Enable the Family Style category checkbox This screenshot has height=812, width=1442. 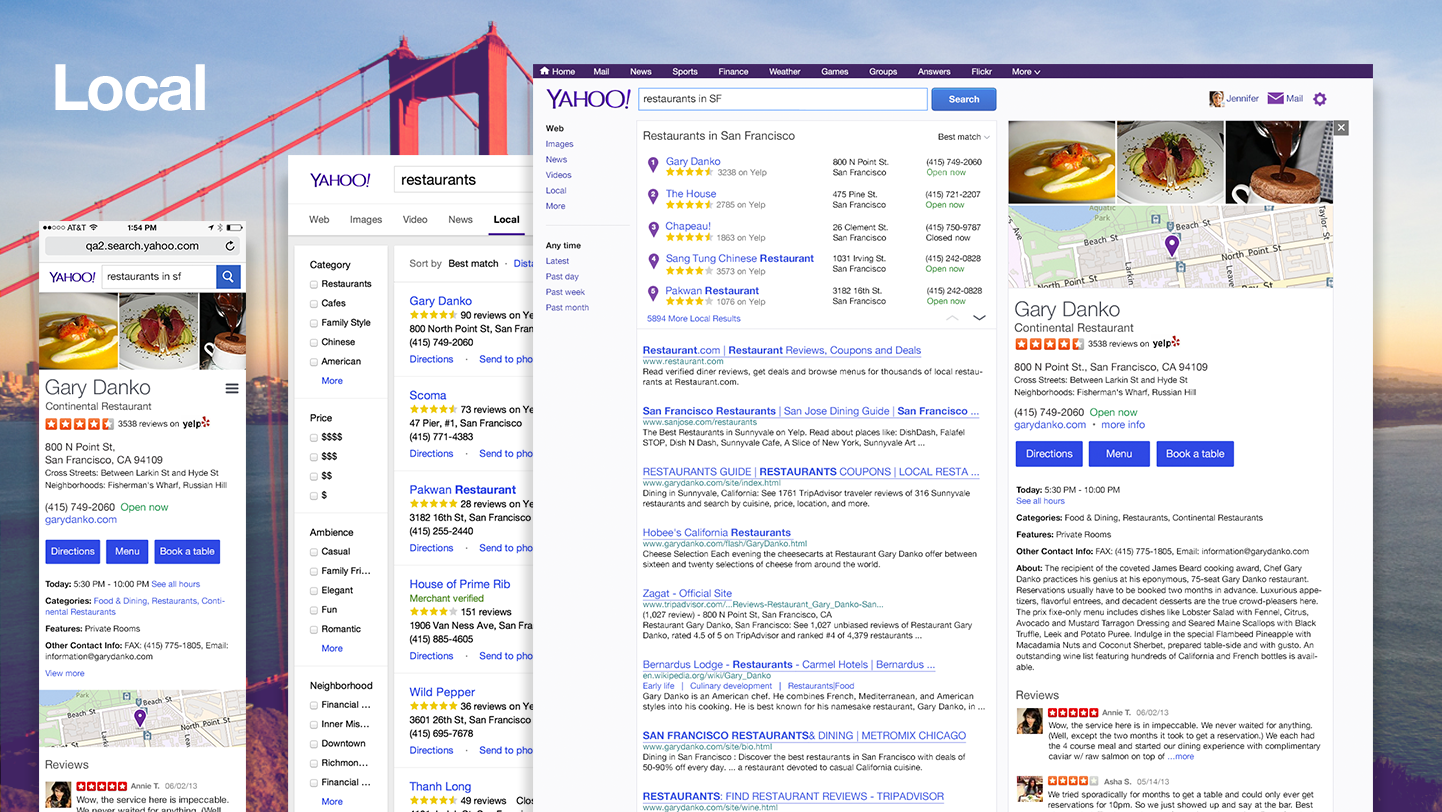pos(314,323)
